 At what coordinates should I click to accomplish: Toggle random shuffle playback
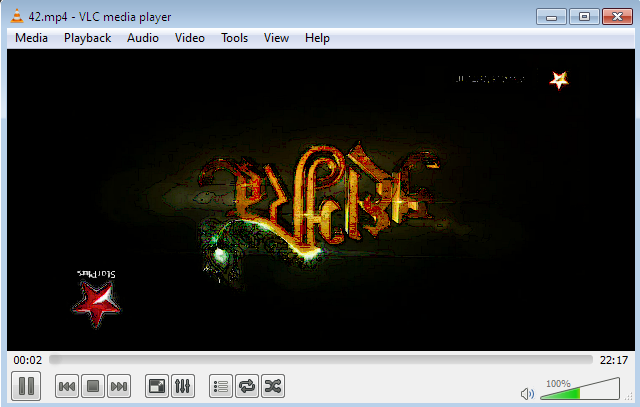point(273,386)
